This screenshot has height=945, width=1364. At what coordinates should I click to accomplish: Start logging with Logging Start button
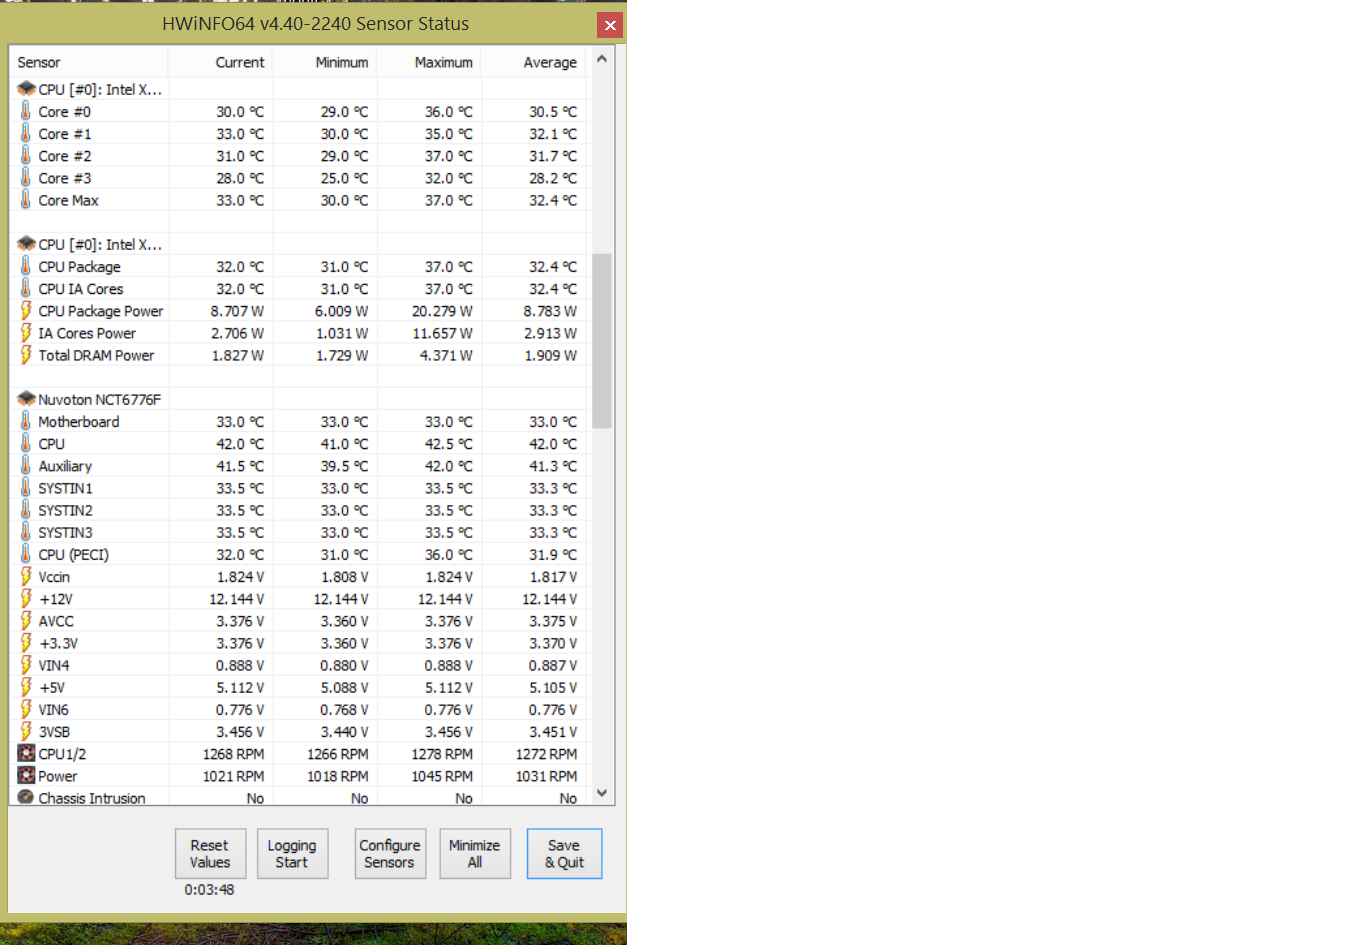tap(292, 854)
